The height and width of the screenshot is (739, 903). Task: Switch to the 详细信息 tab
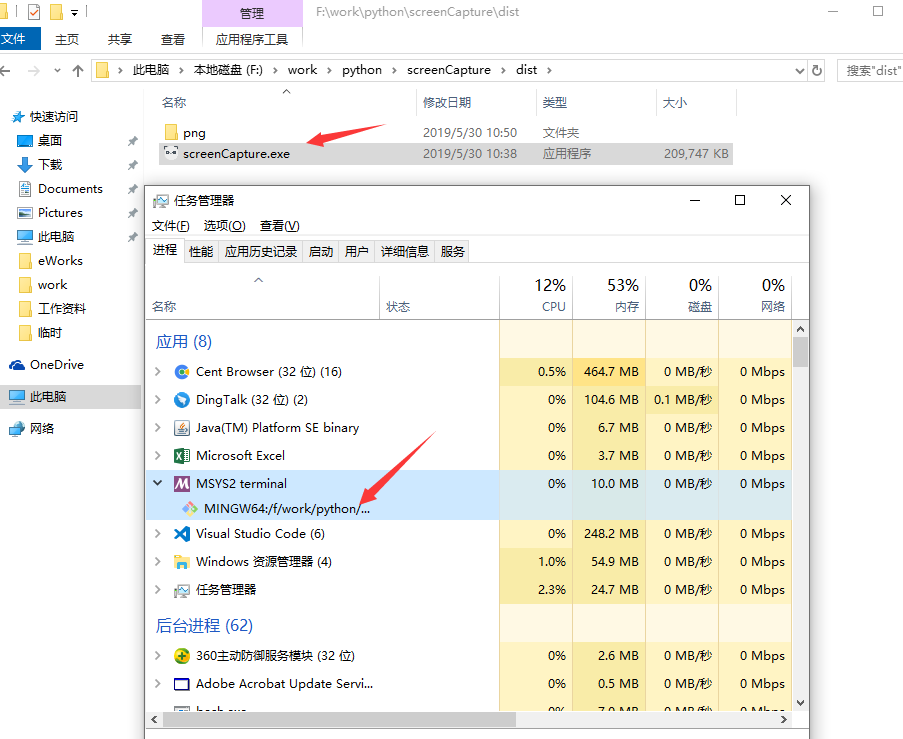[x=405, y=252]
